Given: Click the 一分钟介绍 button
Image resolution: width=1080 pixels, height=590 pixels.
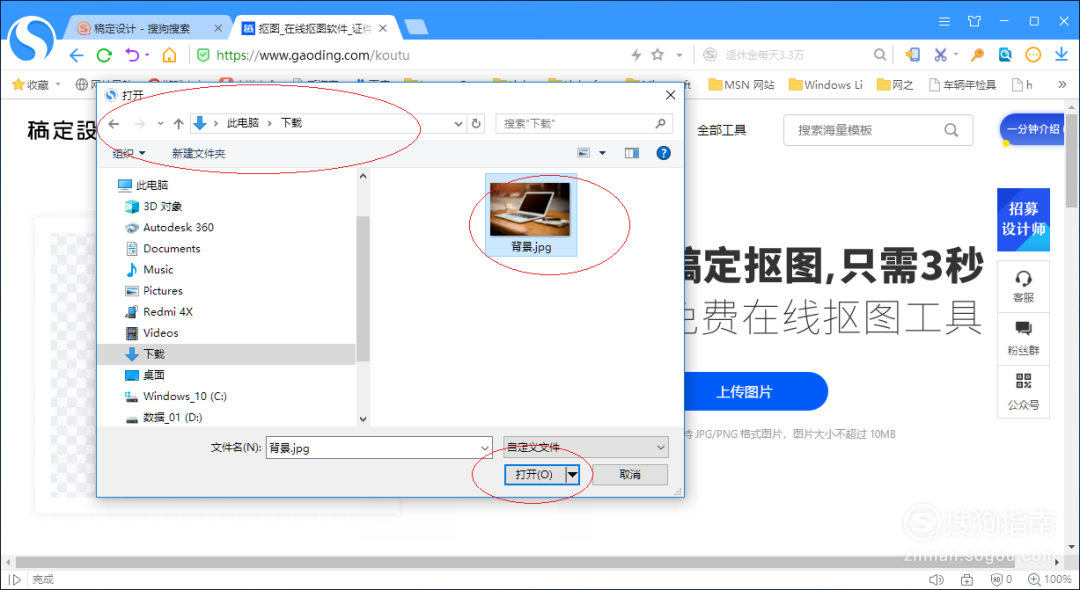Looking at the screenshot, I should coord(1032,129).
